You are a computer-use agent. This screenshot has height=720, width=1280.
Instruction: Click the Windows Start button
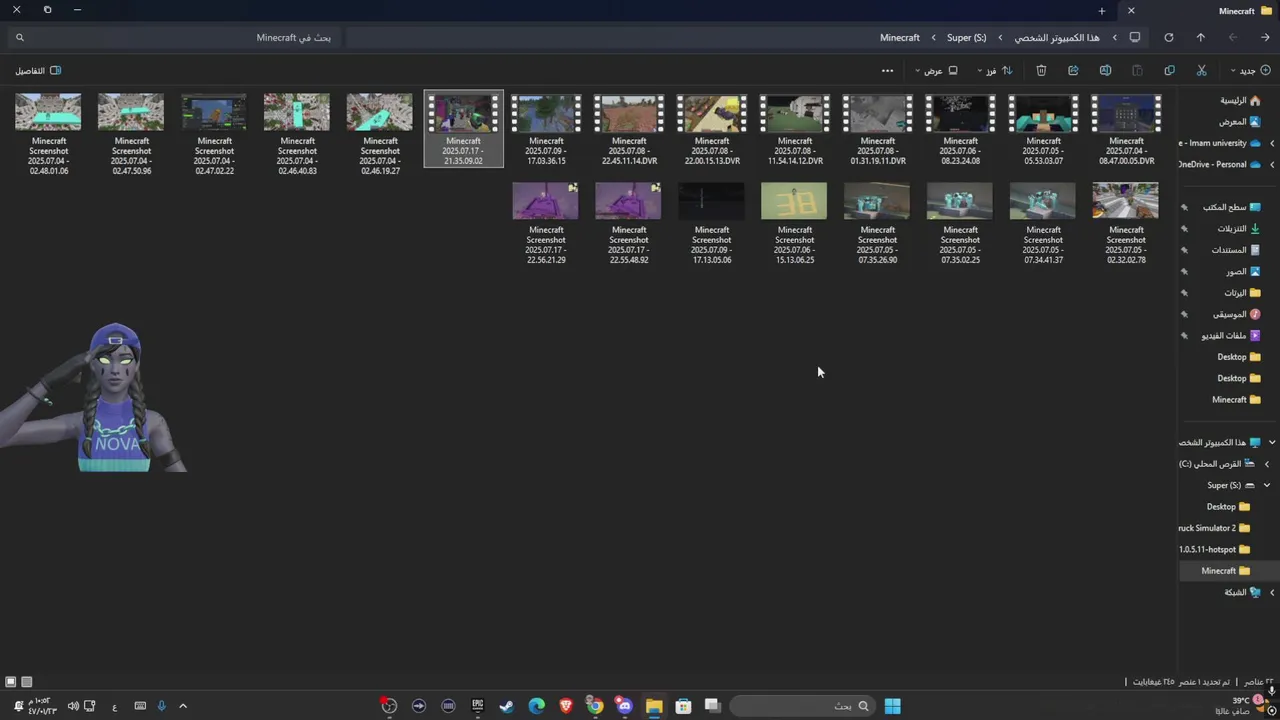(892, 706)
